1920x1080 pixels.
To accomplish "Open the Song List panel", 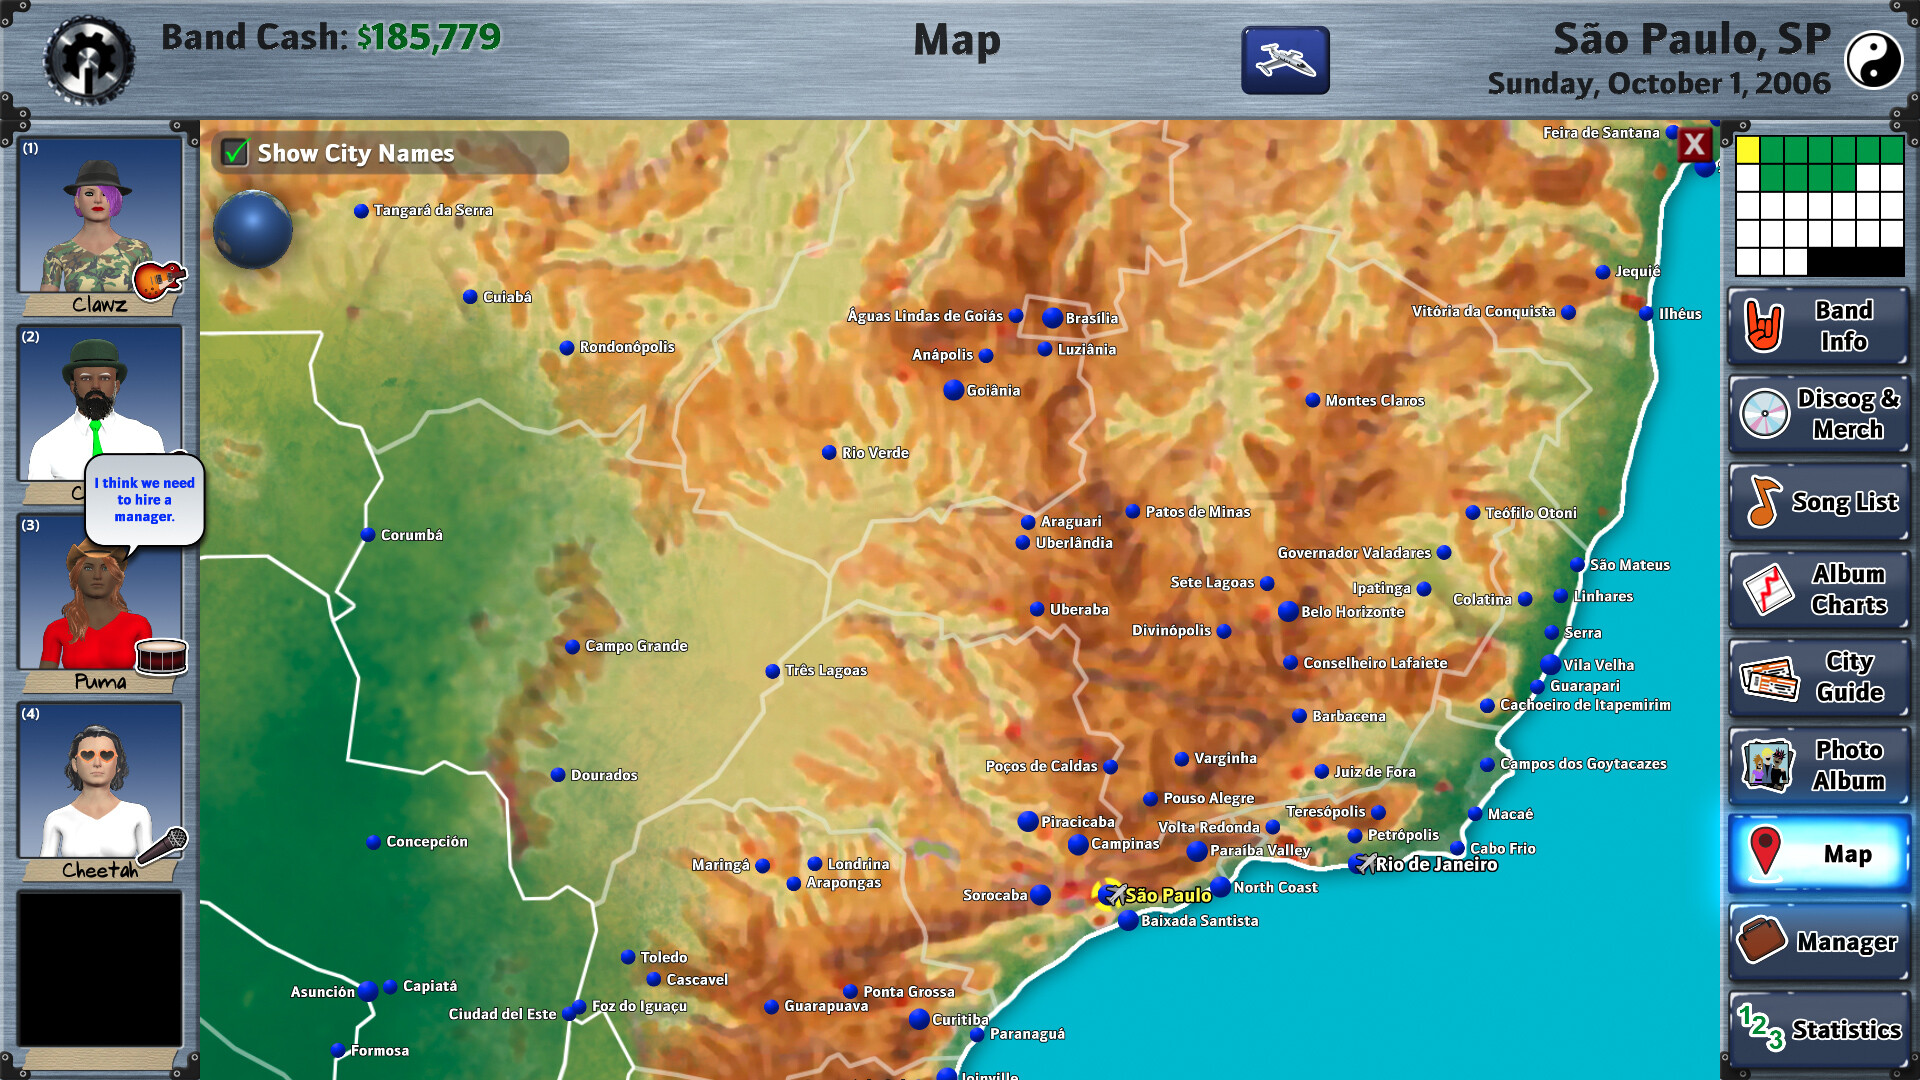I will pos(1818,501).
